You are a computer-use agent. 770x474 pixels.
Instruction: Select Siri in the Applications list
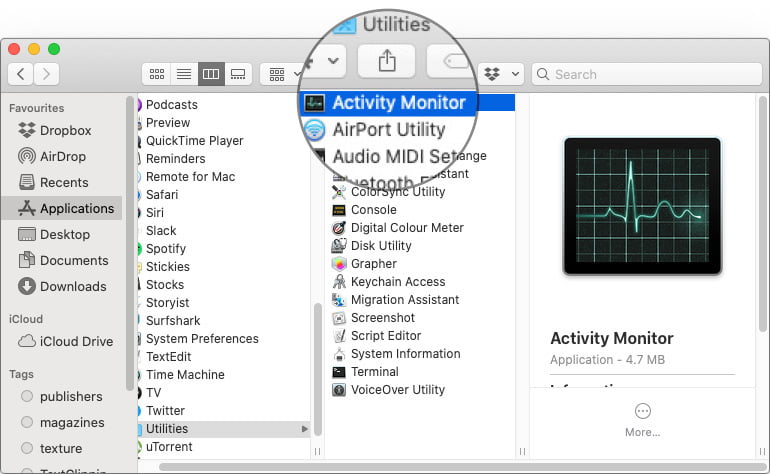click(x=155, y=213)
